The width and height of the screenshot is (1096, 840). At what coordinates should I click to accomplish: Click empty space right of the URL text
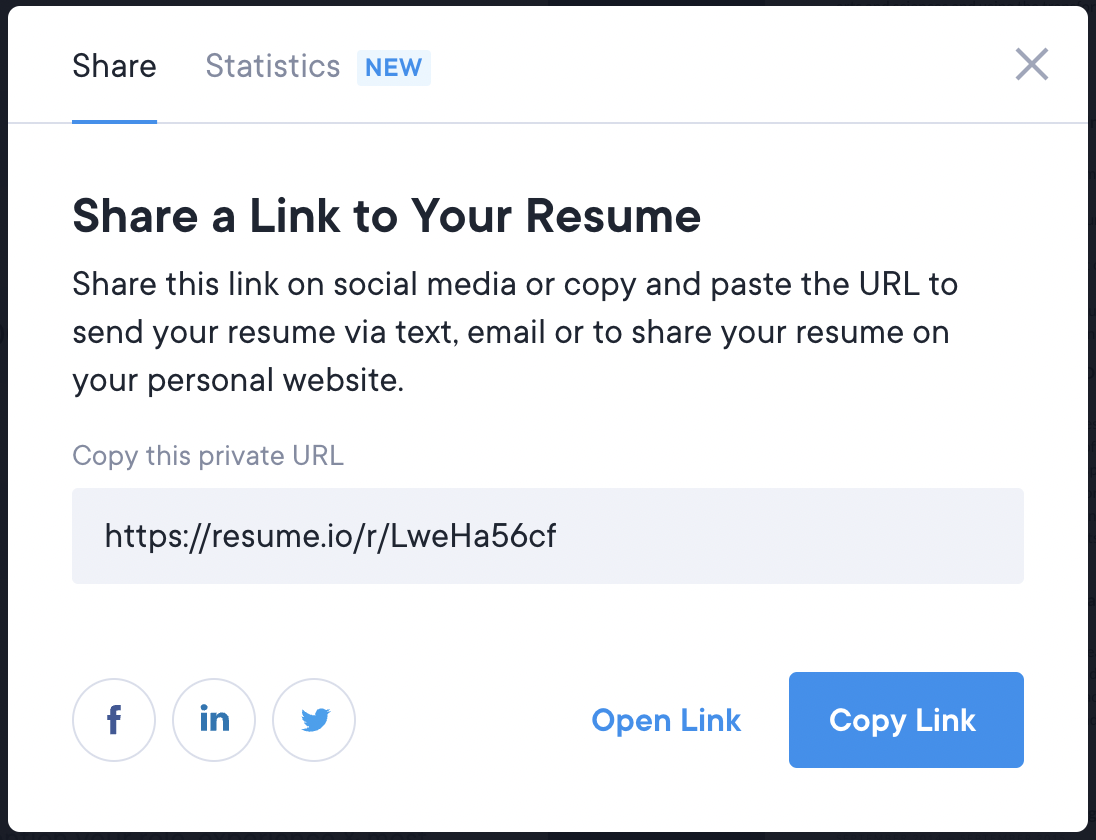pos(800,537)
